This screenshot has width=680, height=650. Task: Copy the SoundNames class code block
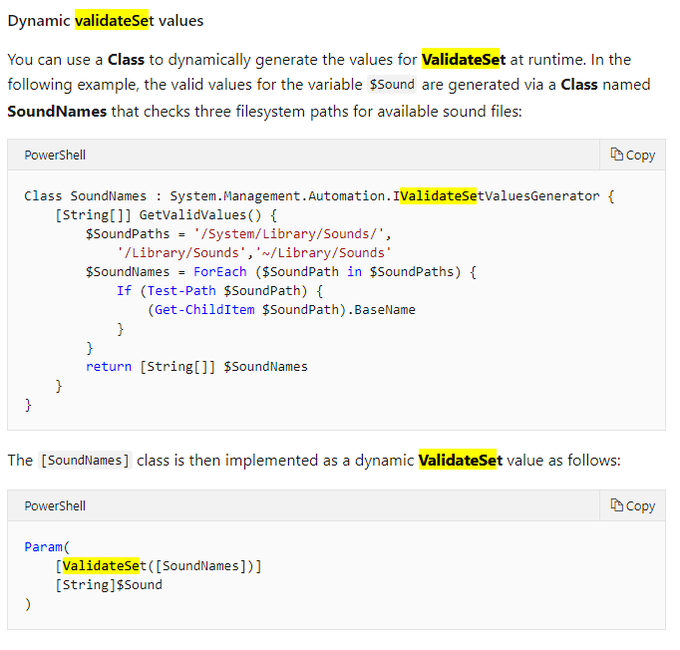click(632, 155)
